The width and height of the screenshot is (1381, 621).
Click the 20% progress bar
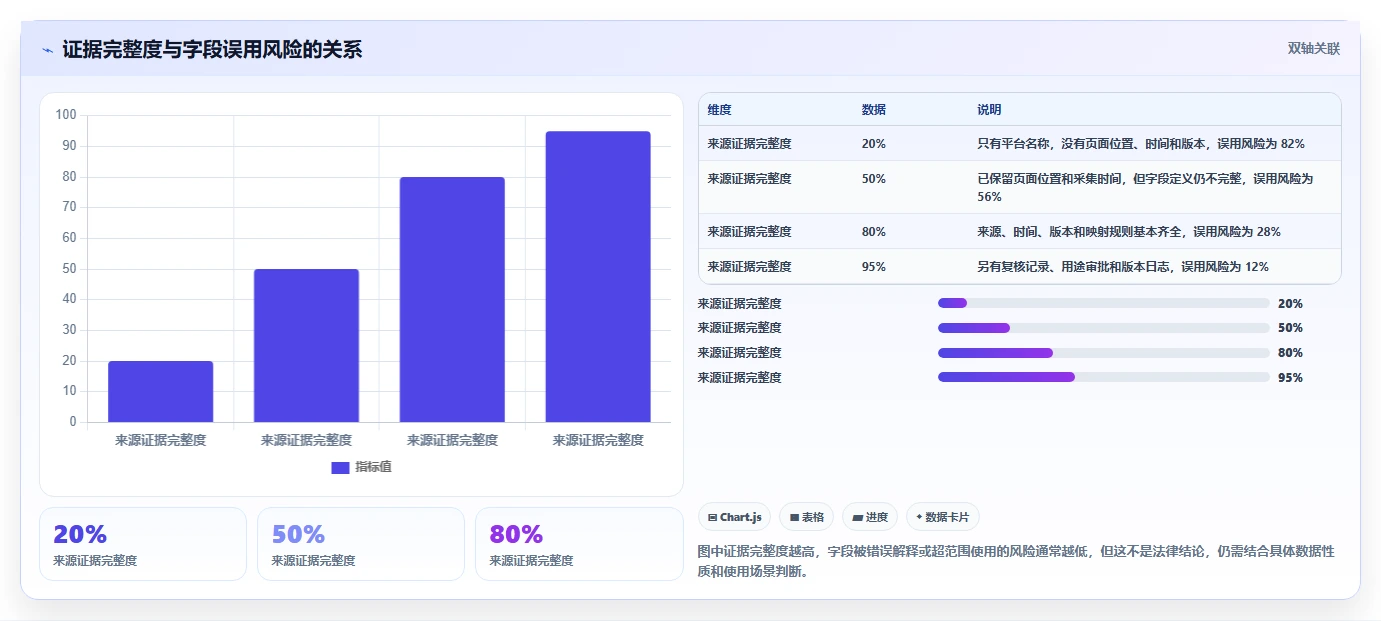(x=1104, y=303)
